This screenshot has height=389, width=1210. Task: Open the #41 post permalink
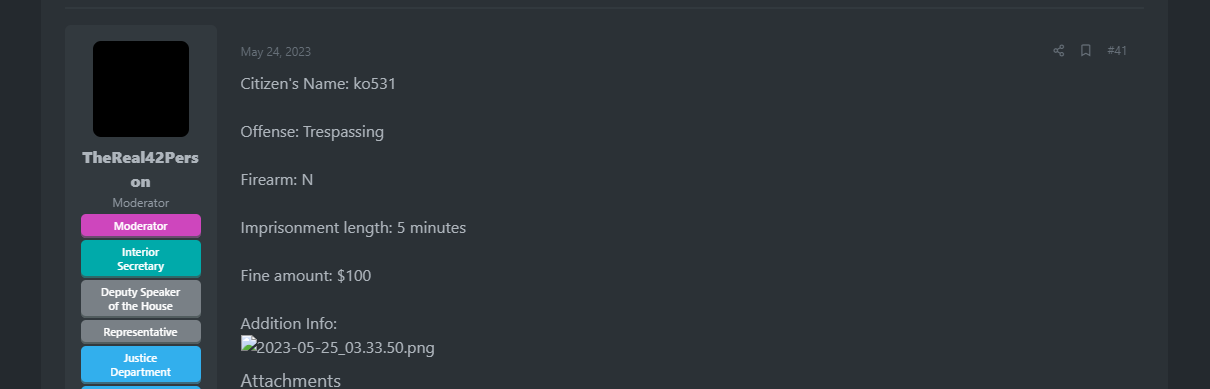coord(1117,51)
